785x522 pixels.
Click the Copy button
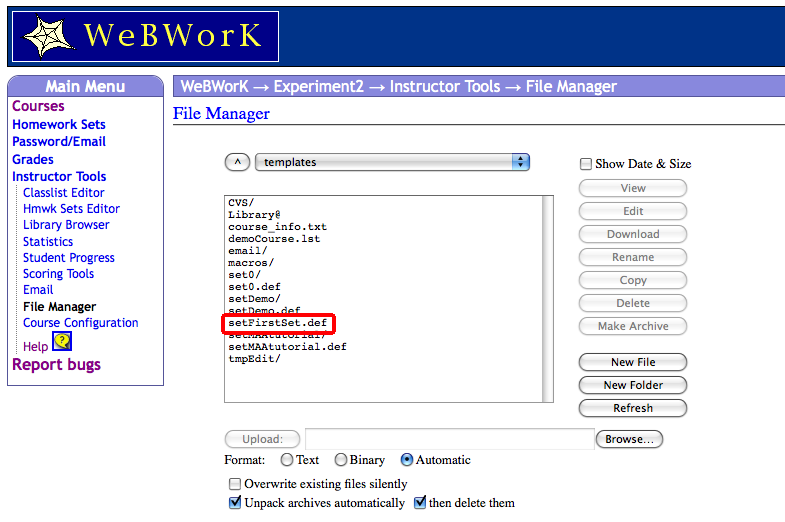pyautogui.click(x=633, y=280)
